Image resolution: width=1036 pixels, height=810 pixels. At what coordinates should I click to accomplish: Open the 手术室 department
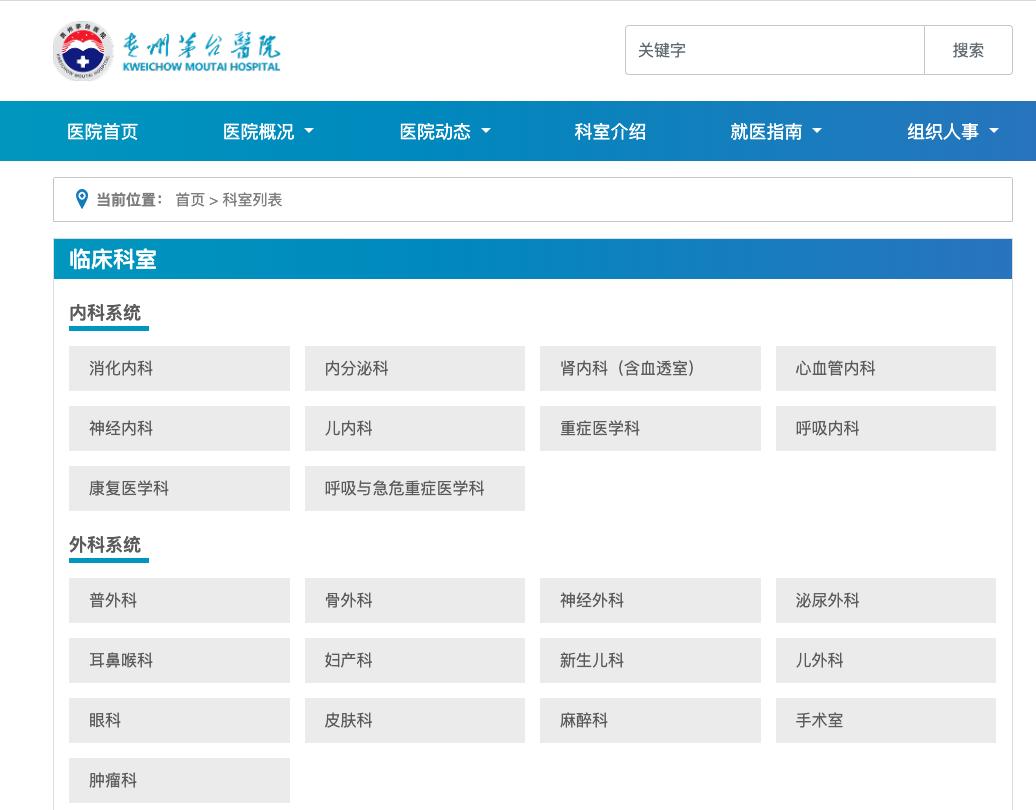(886, 720)
